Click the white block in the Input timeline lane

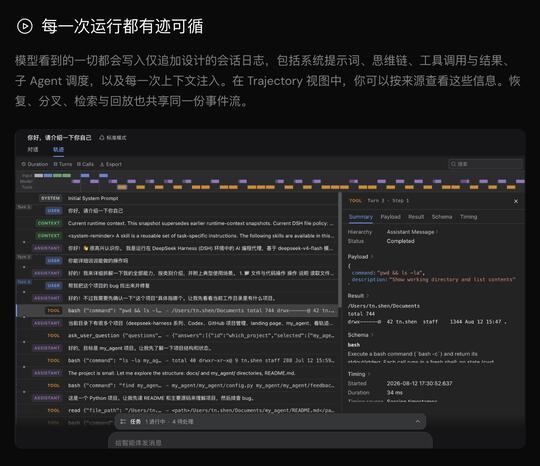(x=39, y=175)
